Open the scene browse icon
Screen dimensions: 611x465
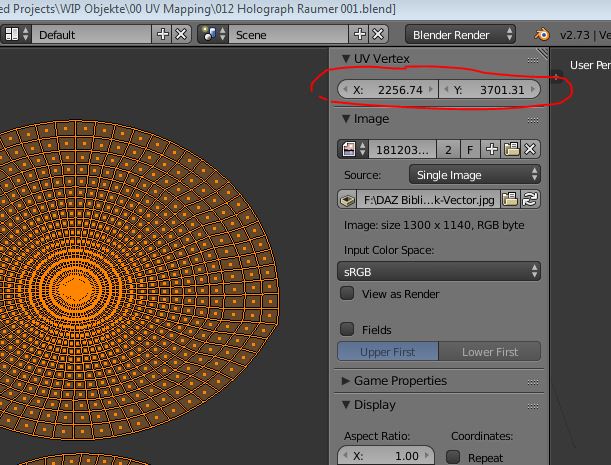tap(213, 34)
